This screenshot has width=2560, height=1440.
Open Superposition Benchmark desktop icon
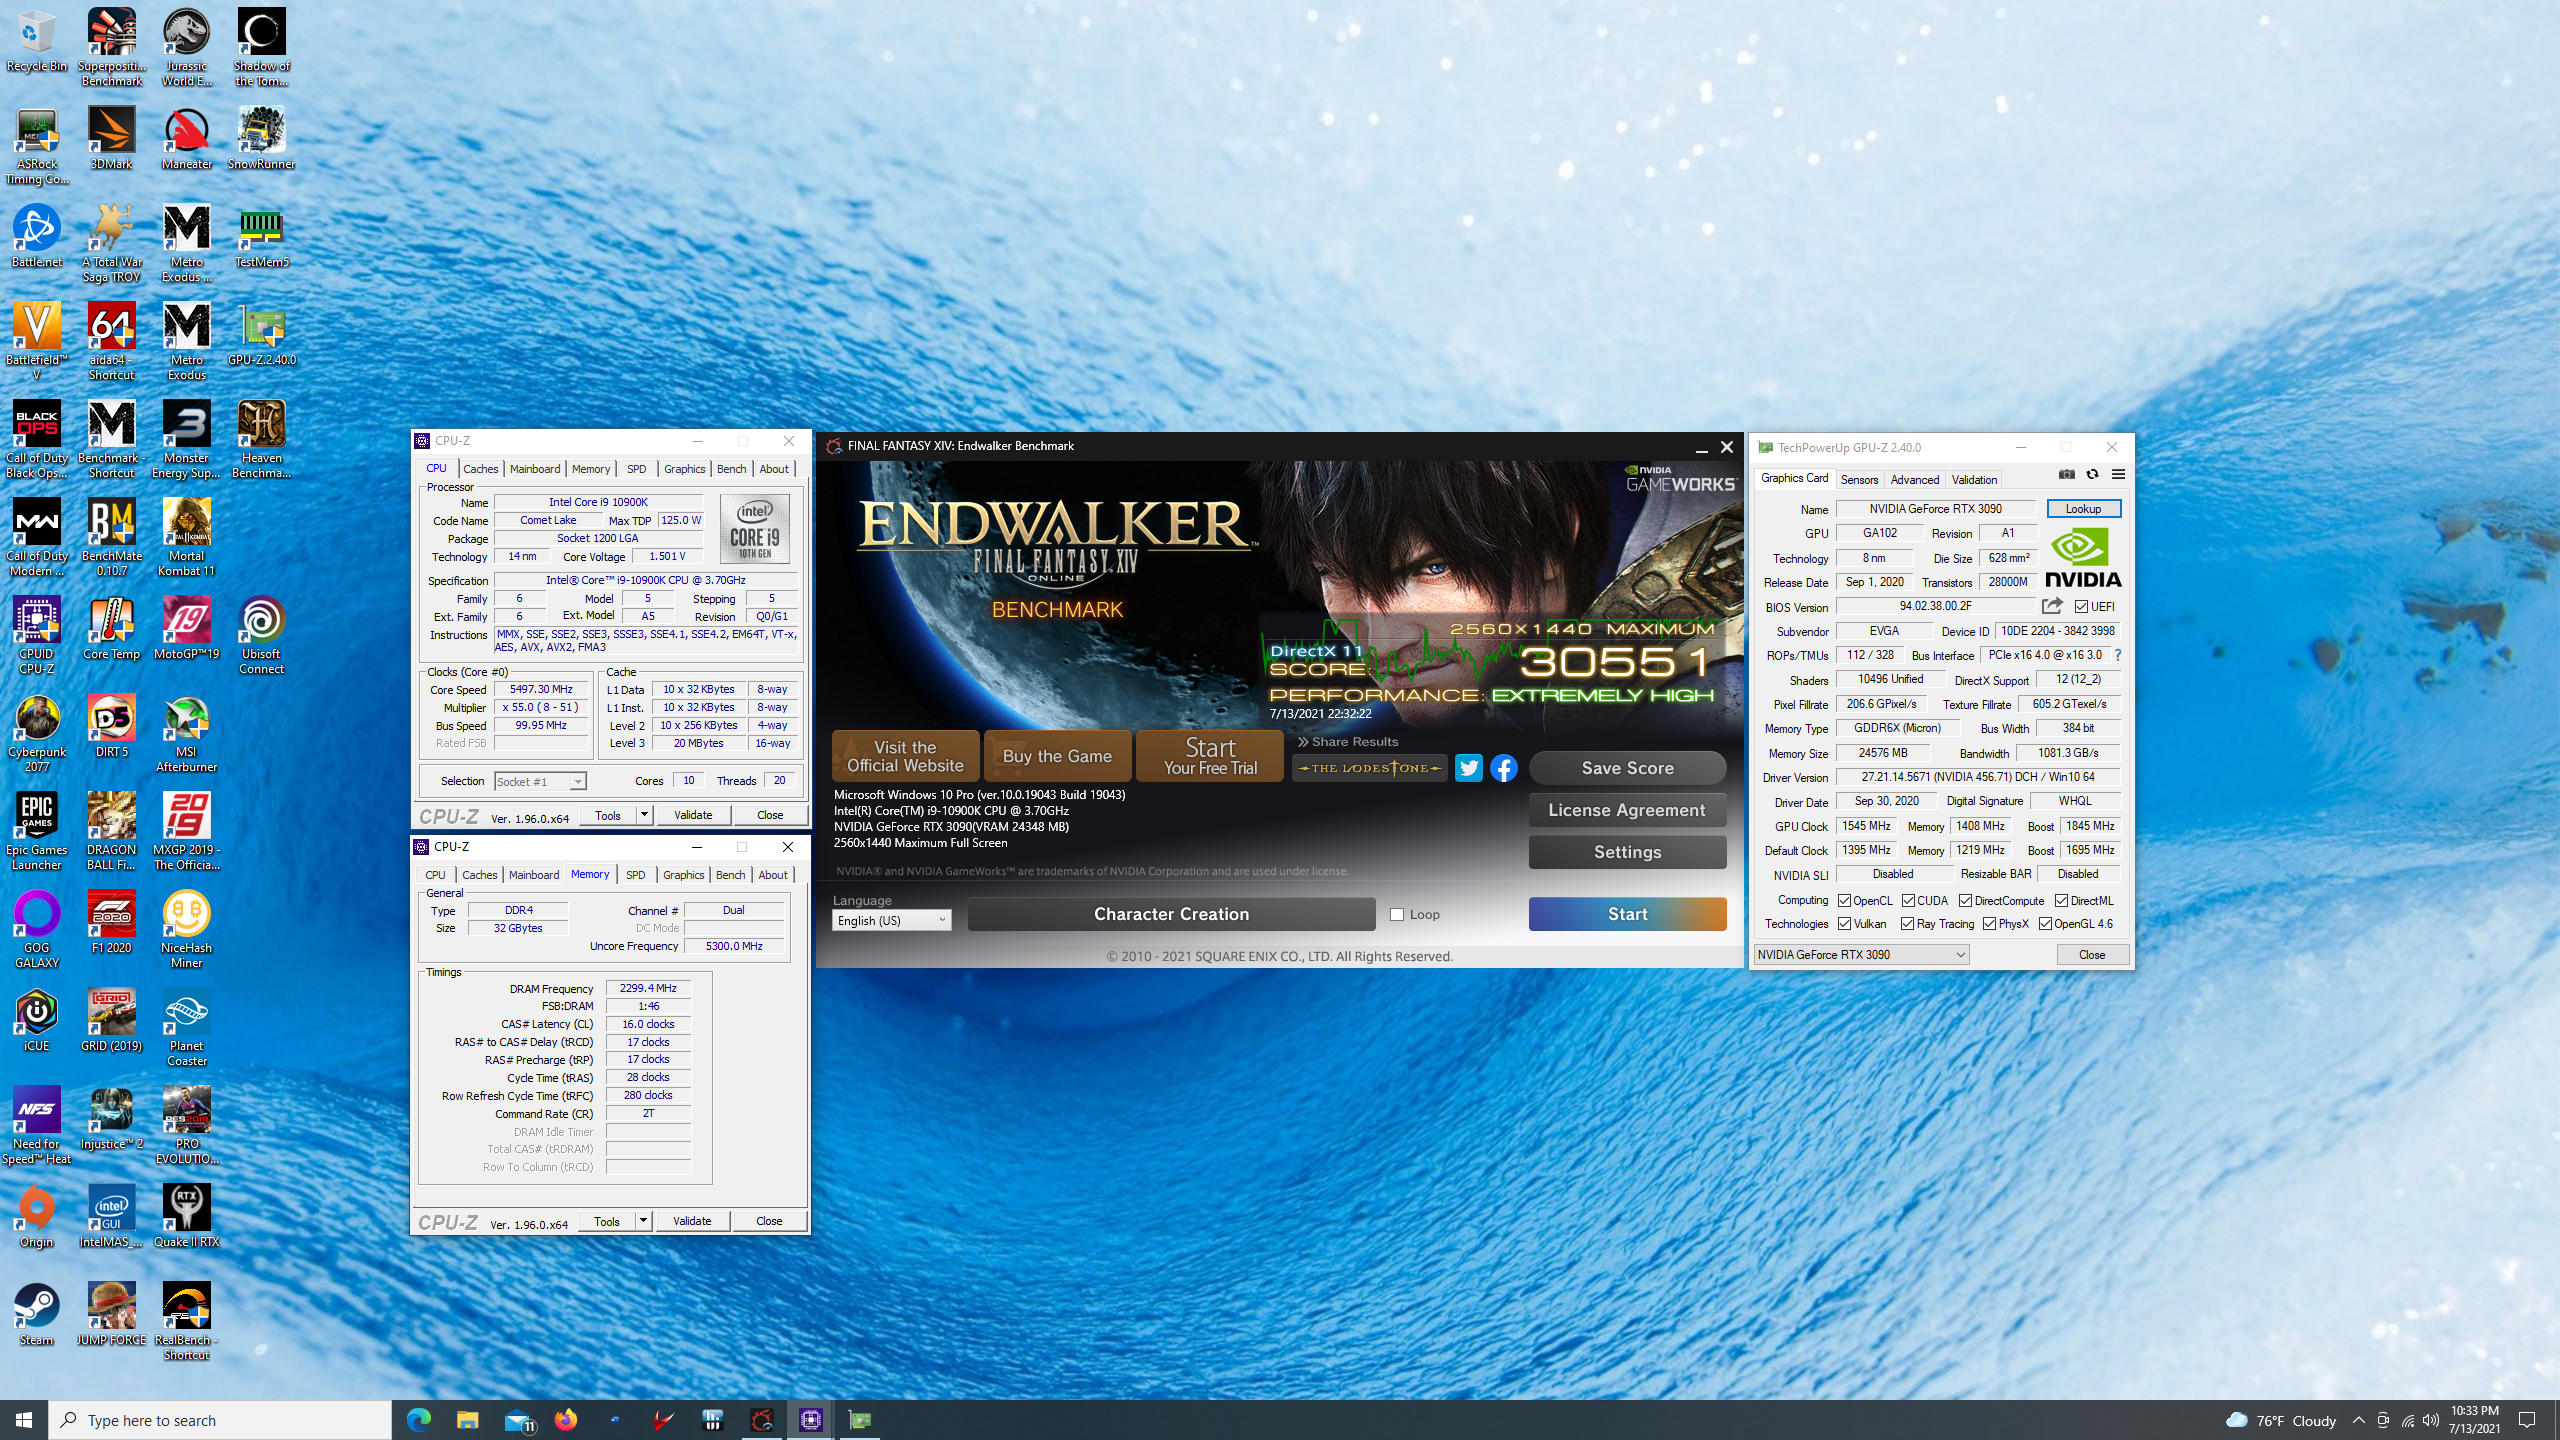click(x=111, y=46)
